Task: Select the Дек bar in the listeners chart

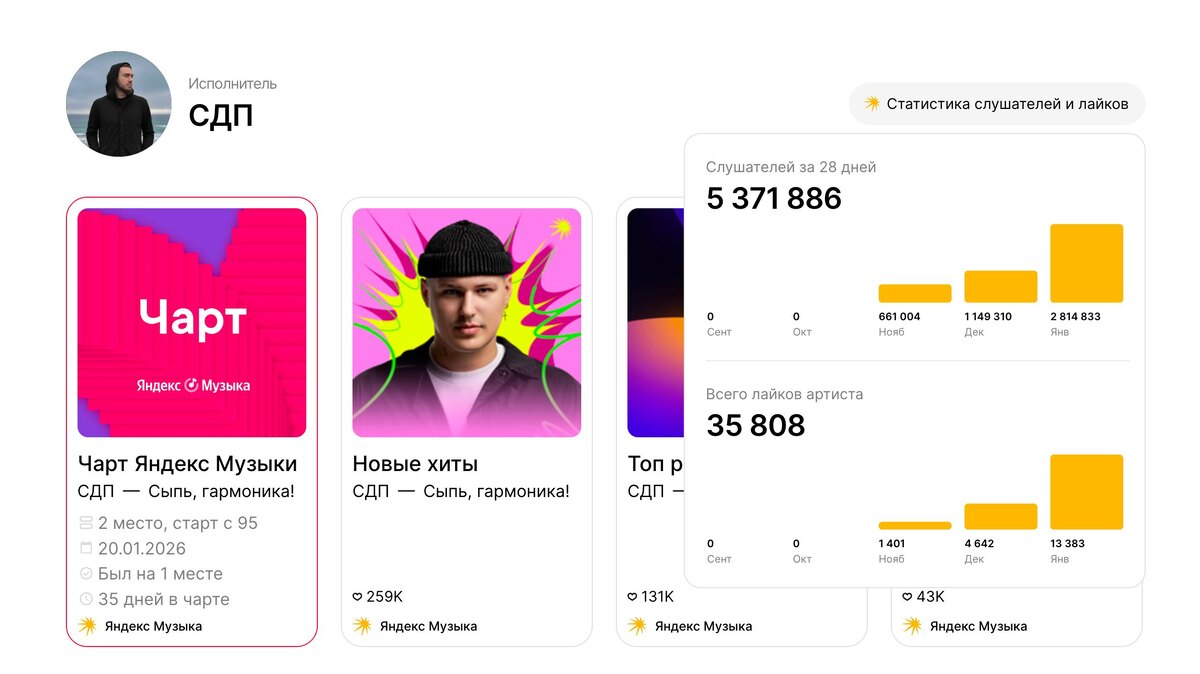Action: [x=1000, y=286]
